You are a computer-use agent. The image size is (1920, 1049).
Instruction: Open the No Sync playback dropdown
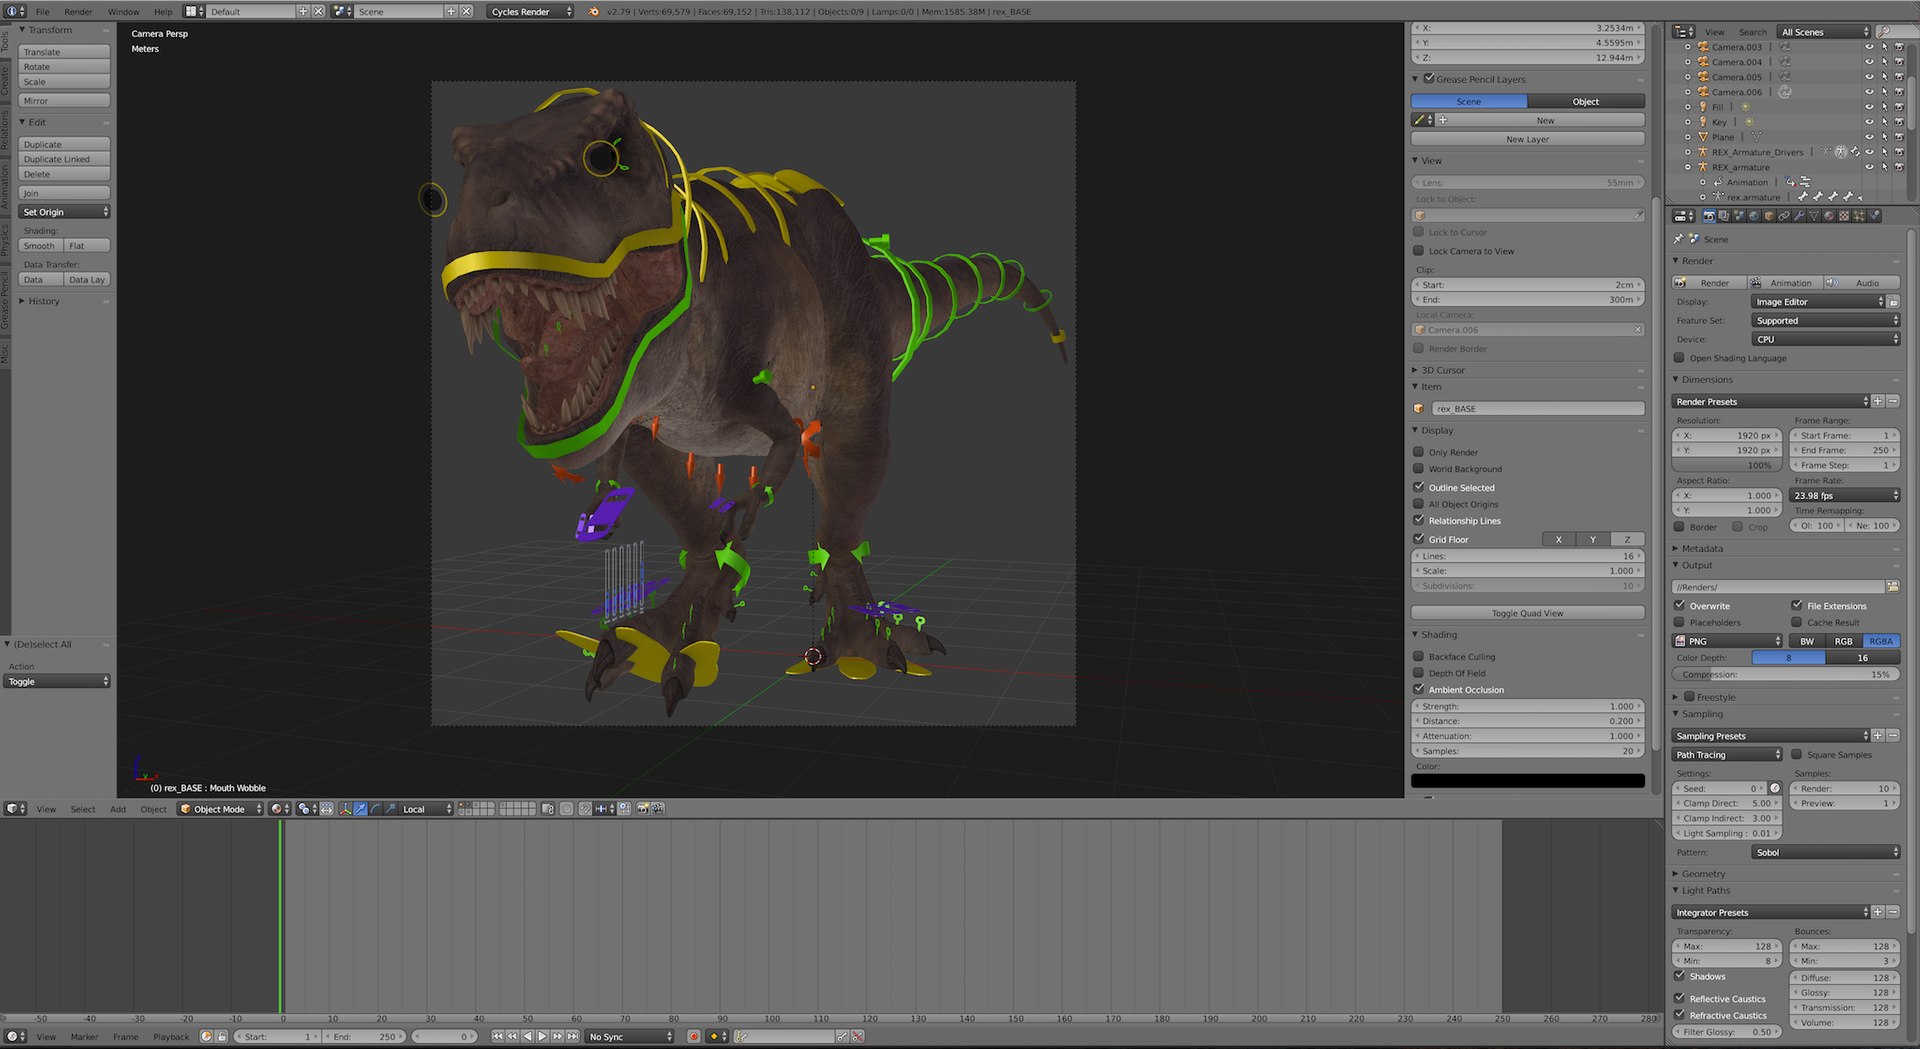(630, 1036)
